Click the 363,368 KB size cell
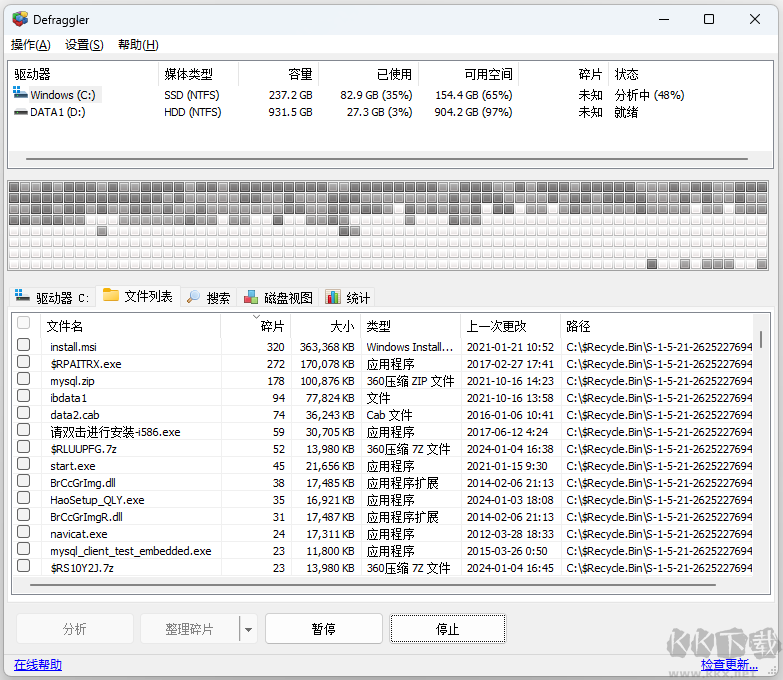783x680 pixels. point(327,347)
